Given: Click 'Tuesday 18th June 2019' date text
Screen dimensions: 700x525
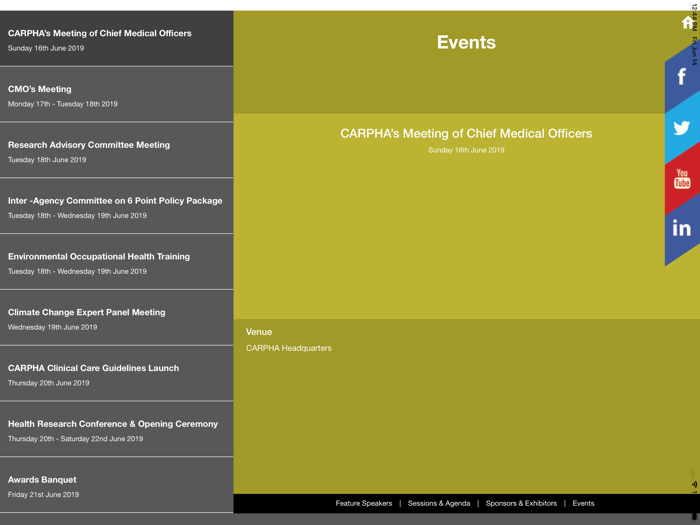Looking at the screenshot, I should pyautogui.click(x=47, y=160).
